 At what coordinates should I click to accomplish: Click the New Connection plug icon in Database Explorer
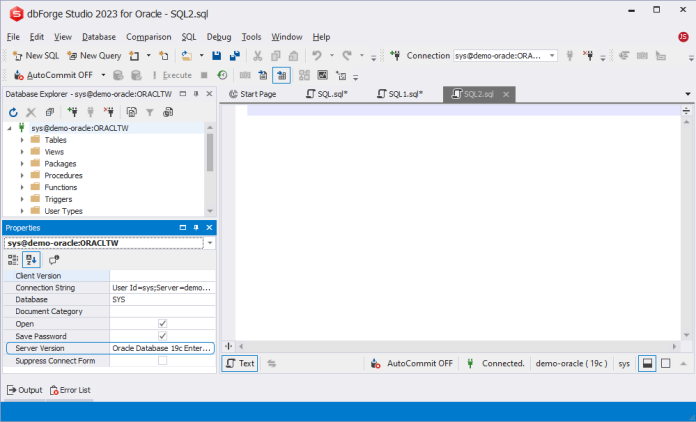[x=72, y=113]
